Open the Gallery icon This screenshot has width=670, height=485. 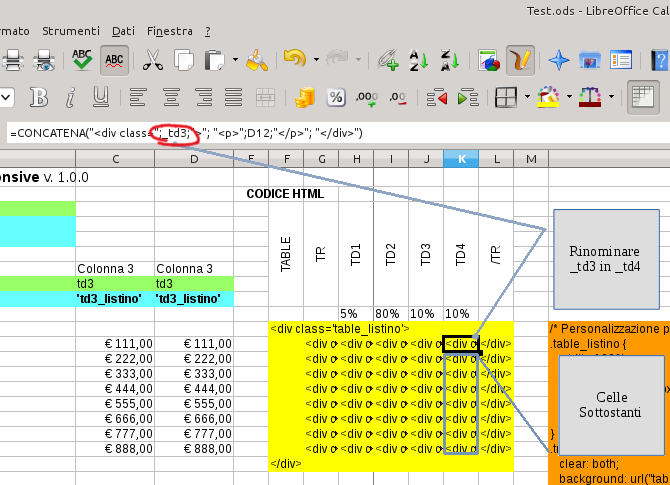pos(590,60)
